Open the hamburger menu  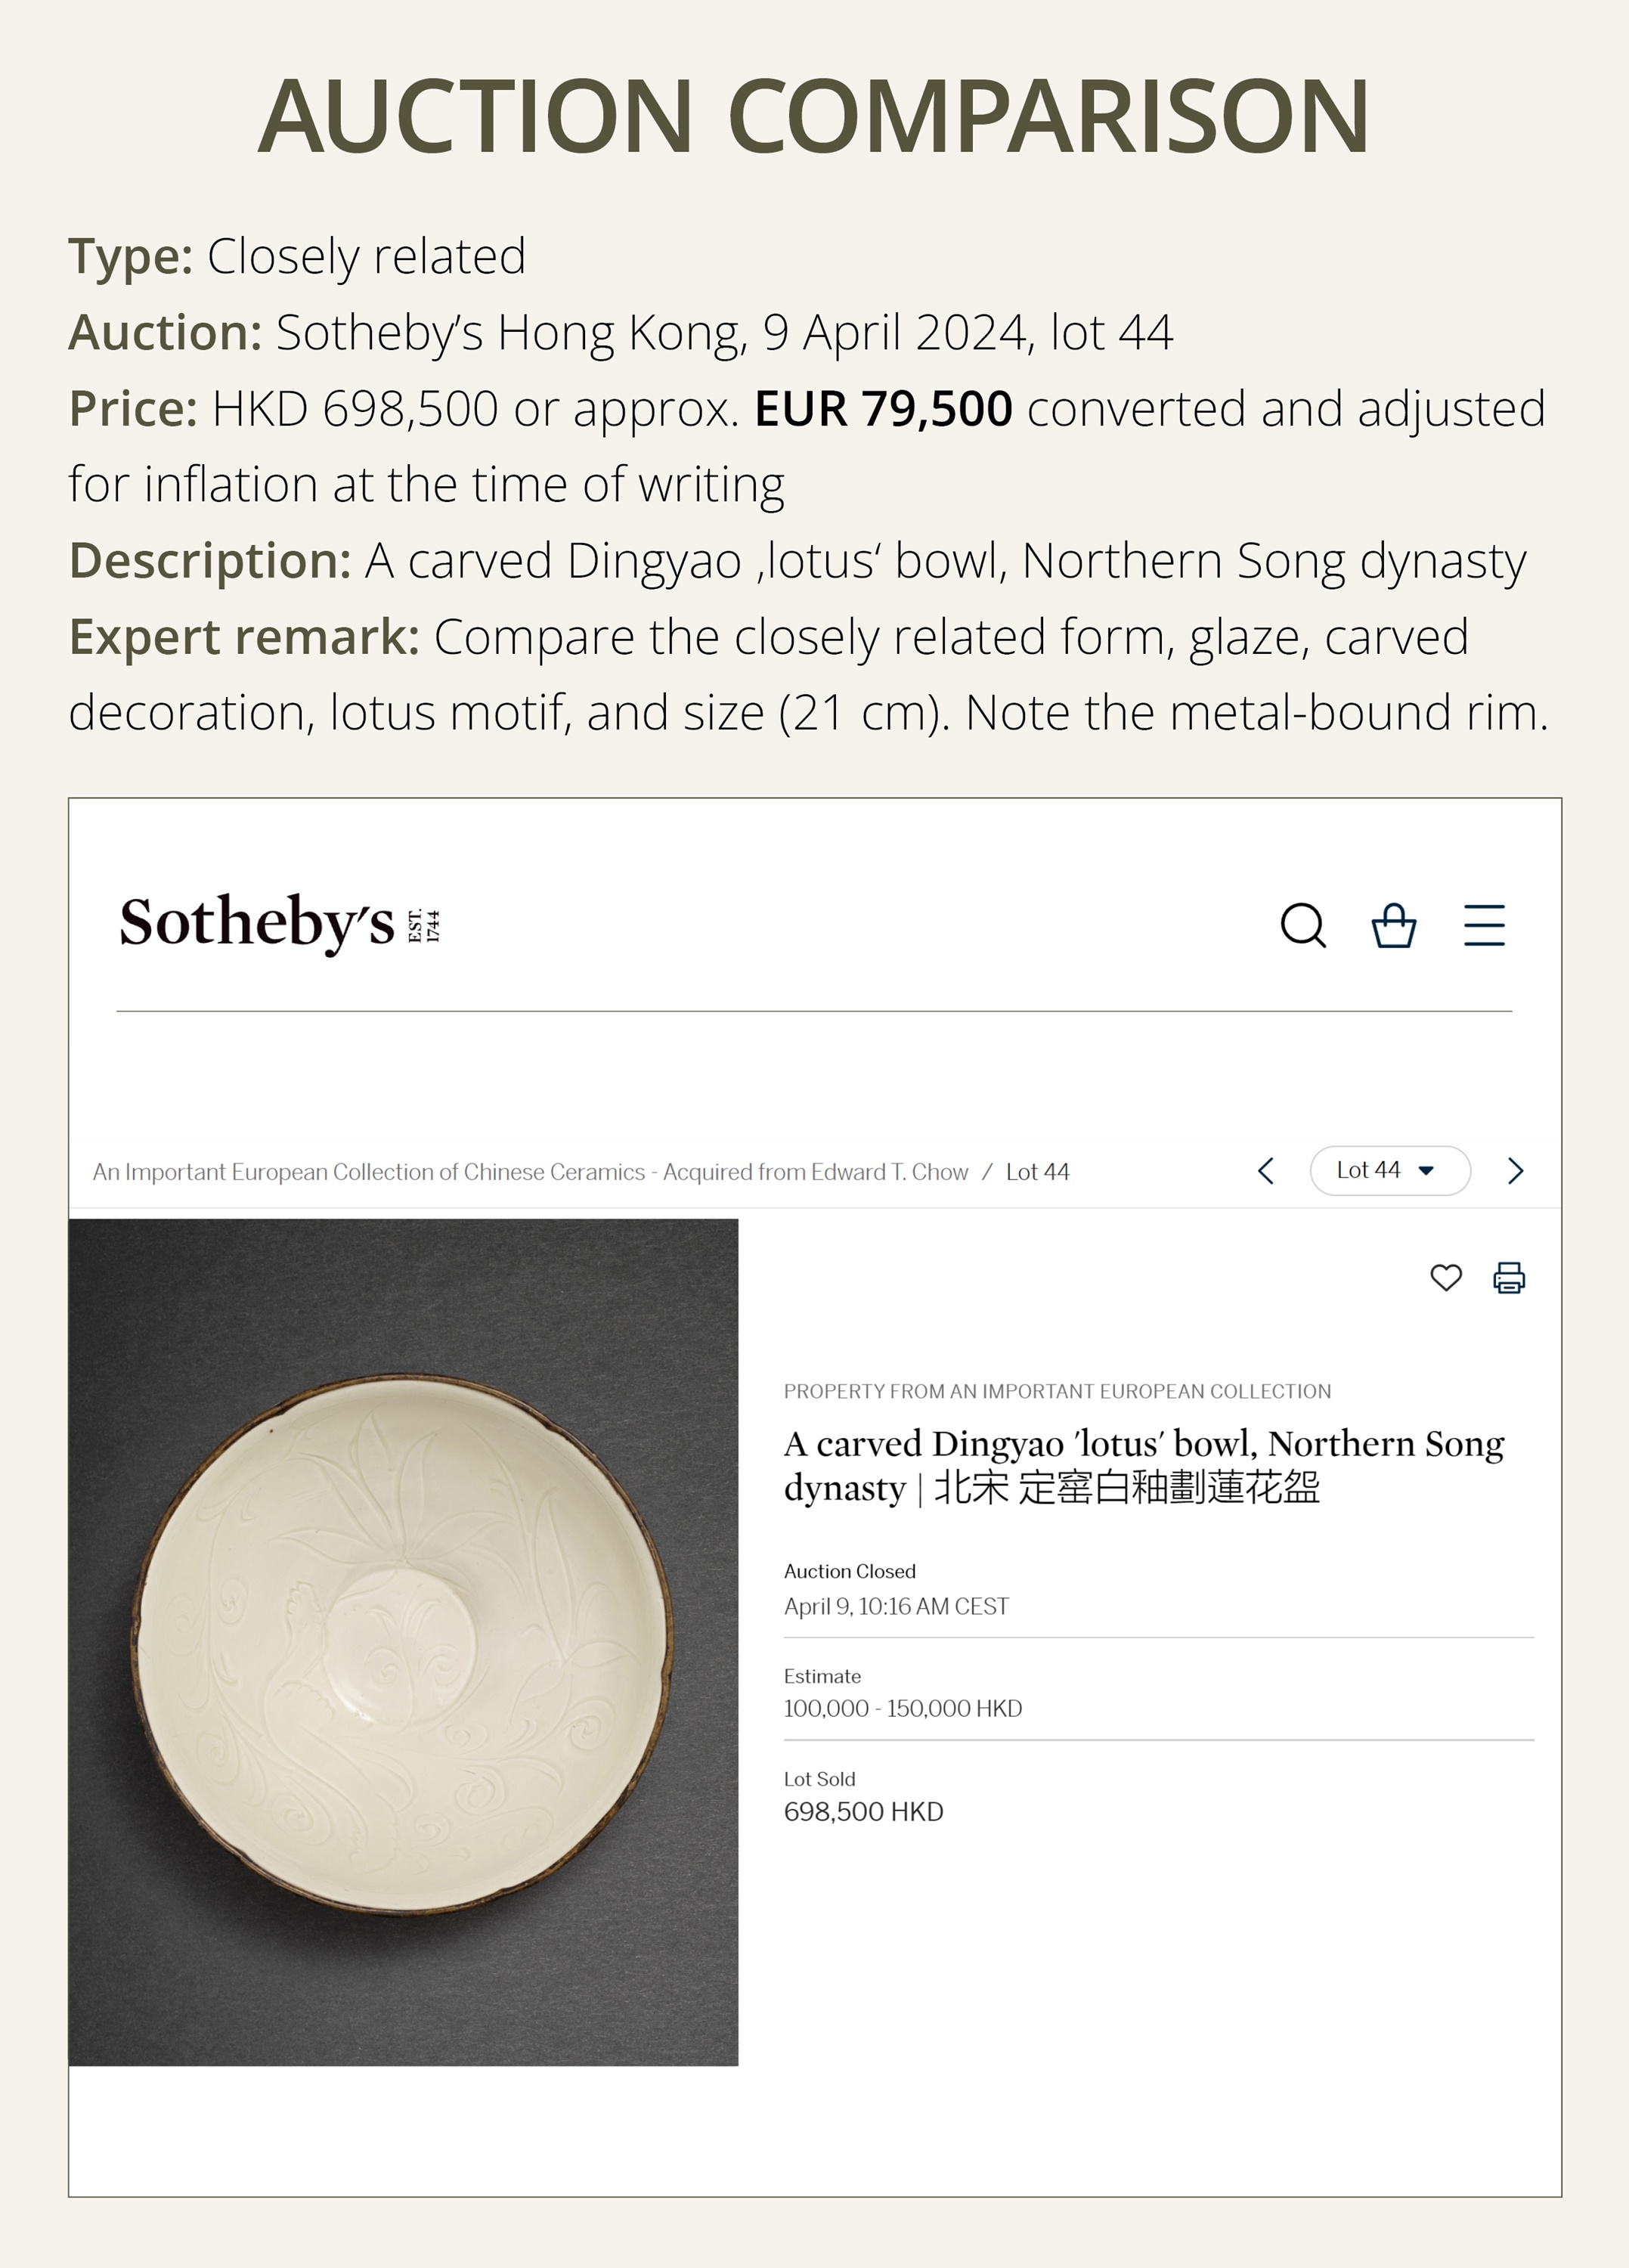(1484, 925)
